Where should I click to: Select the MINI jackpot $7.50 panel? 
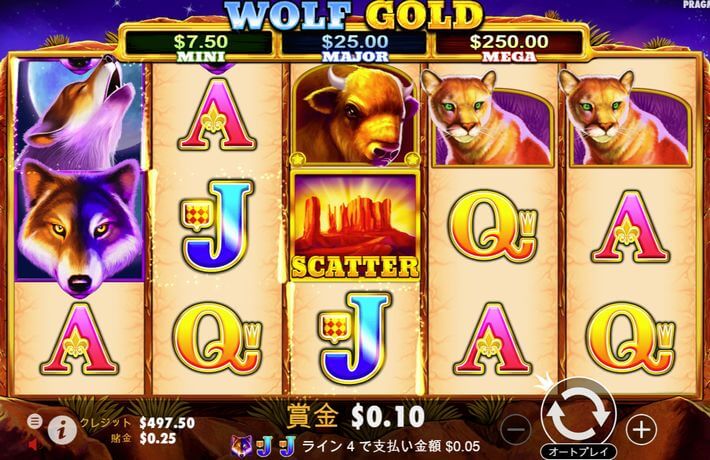click(x=200, y=47)
